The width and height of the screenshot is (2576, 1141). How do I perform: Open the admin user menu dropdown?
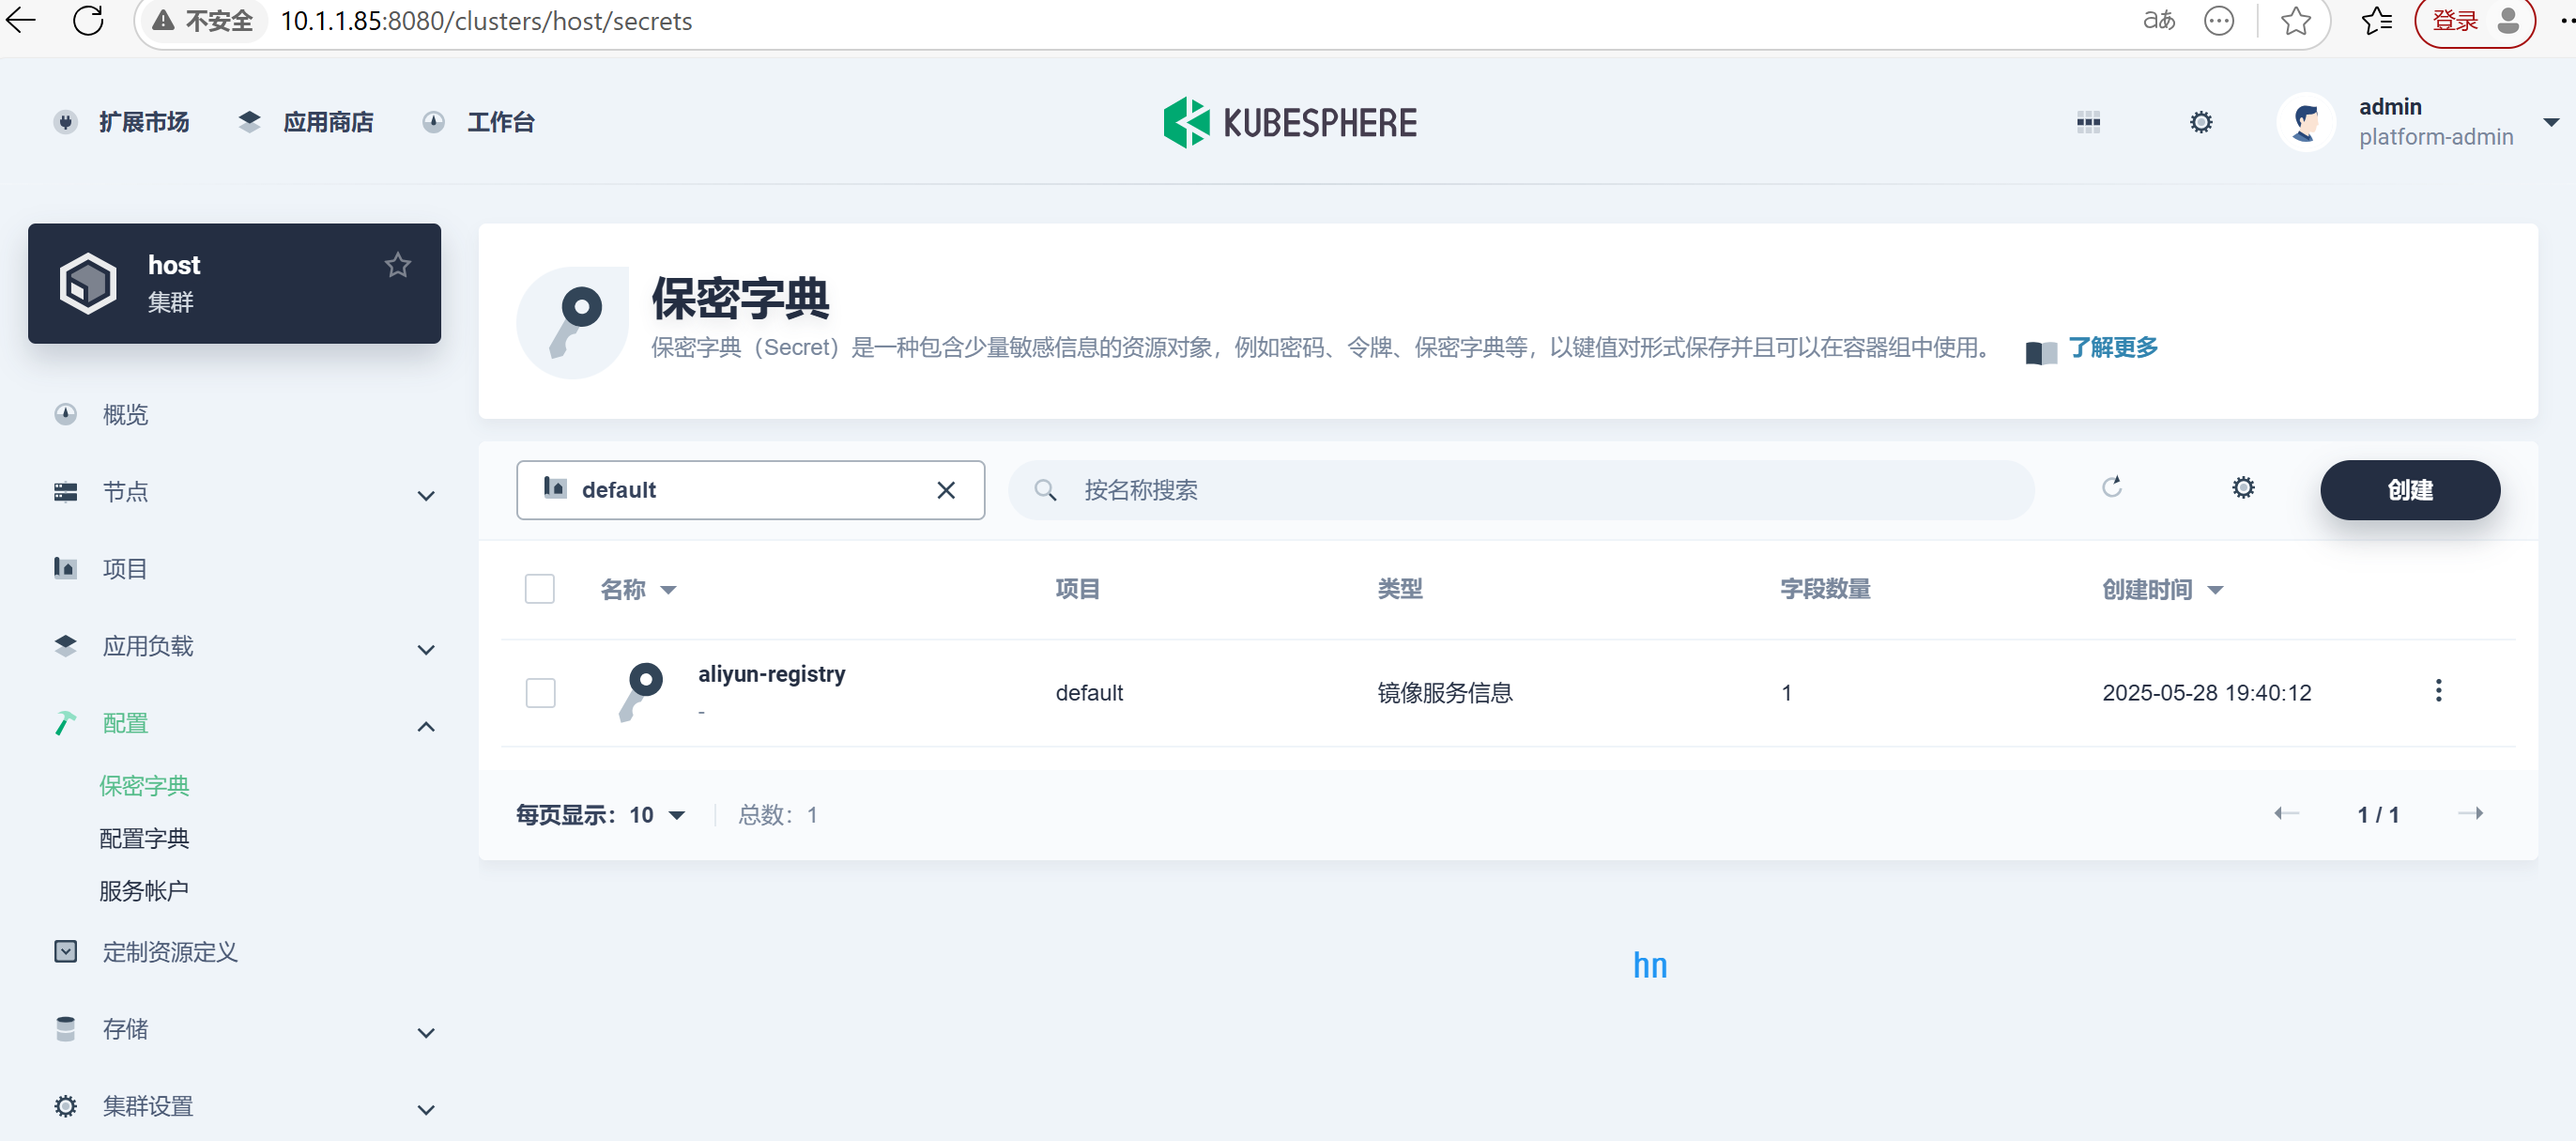[x=2550, y=123]
